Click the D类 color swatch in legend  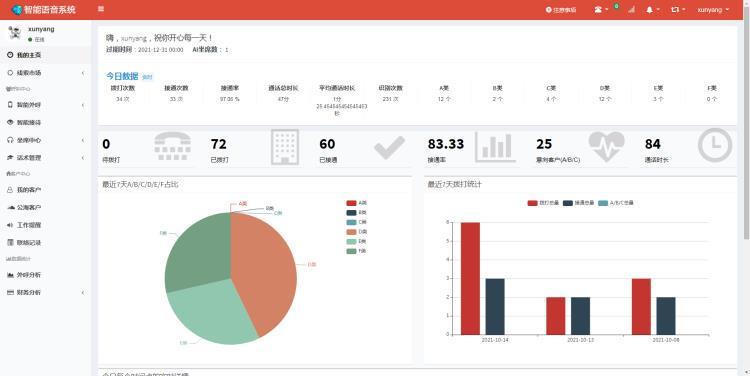coord(352,232)
